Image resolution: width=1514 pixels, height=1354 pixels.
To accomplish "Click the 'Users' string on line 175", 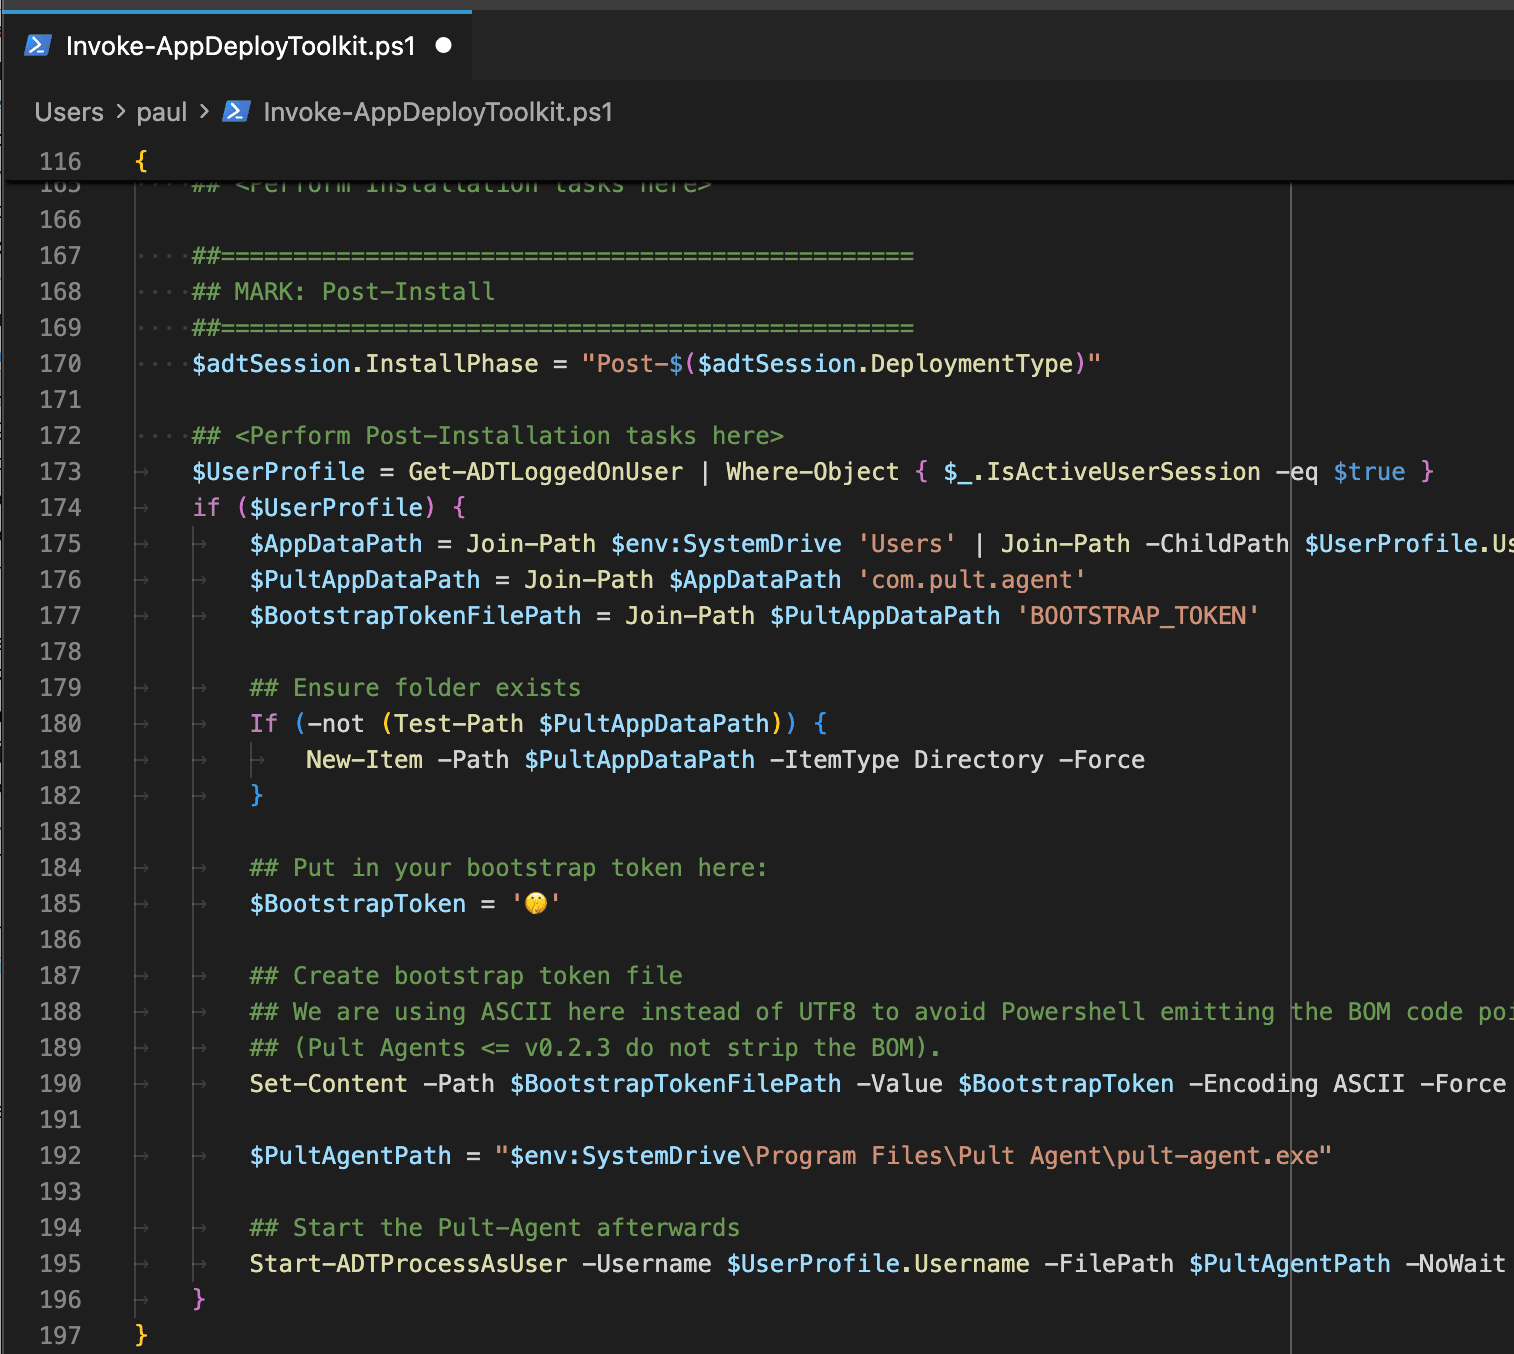I will tap(907, 544).
